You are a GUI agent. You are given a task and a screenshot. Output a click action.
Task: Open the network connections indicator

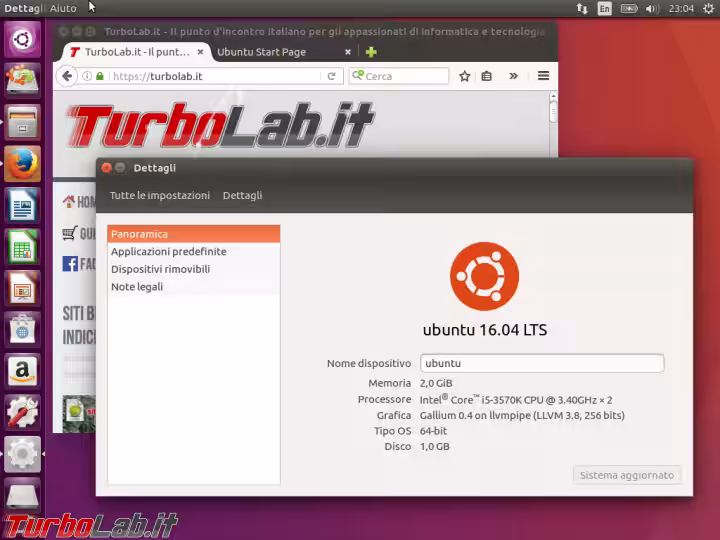pos(582,8)
